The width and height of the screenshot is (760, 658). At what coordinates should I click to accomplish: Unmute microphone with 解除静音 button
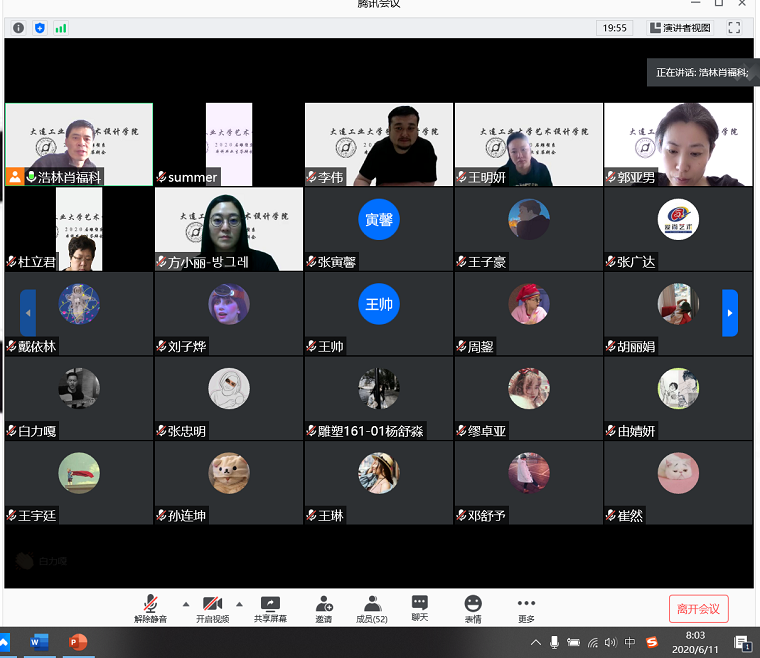tap(151, 609)
